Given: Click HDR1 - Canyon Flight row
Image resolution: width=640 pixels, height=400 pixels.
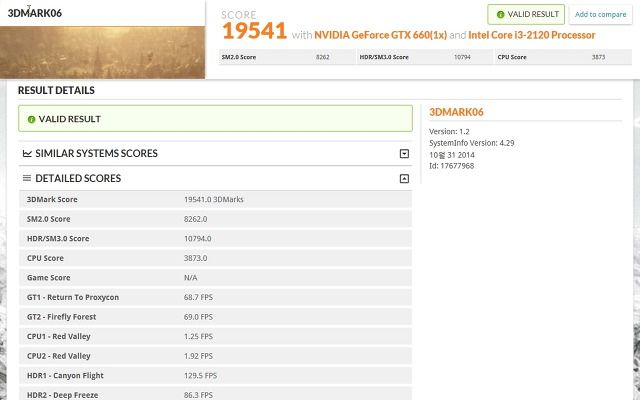Looking at the screenshot, I should point(215,376).
